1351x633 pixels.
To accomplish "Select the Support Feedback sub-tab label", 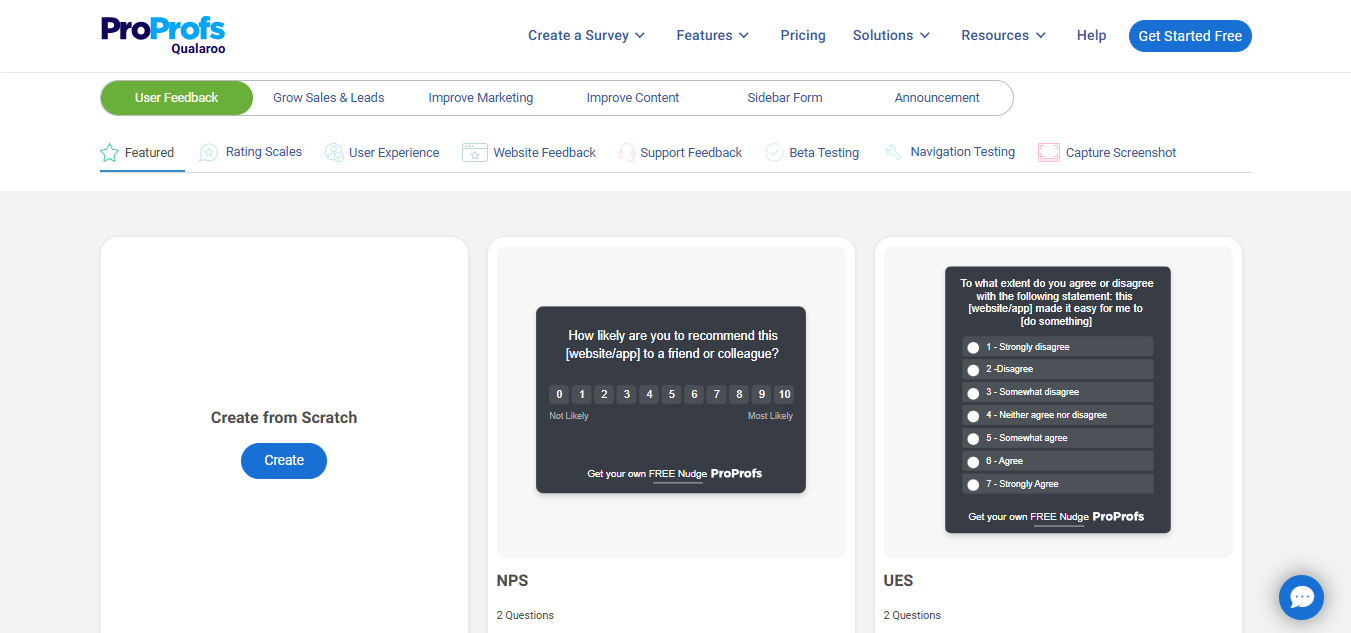I will point(691,153).
